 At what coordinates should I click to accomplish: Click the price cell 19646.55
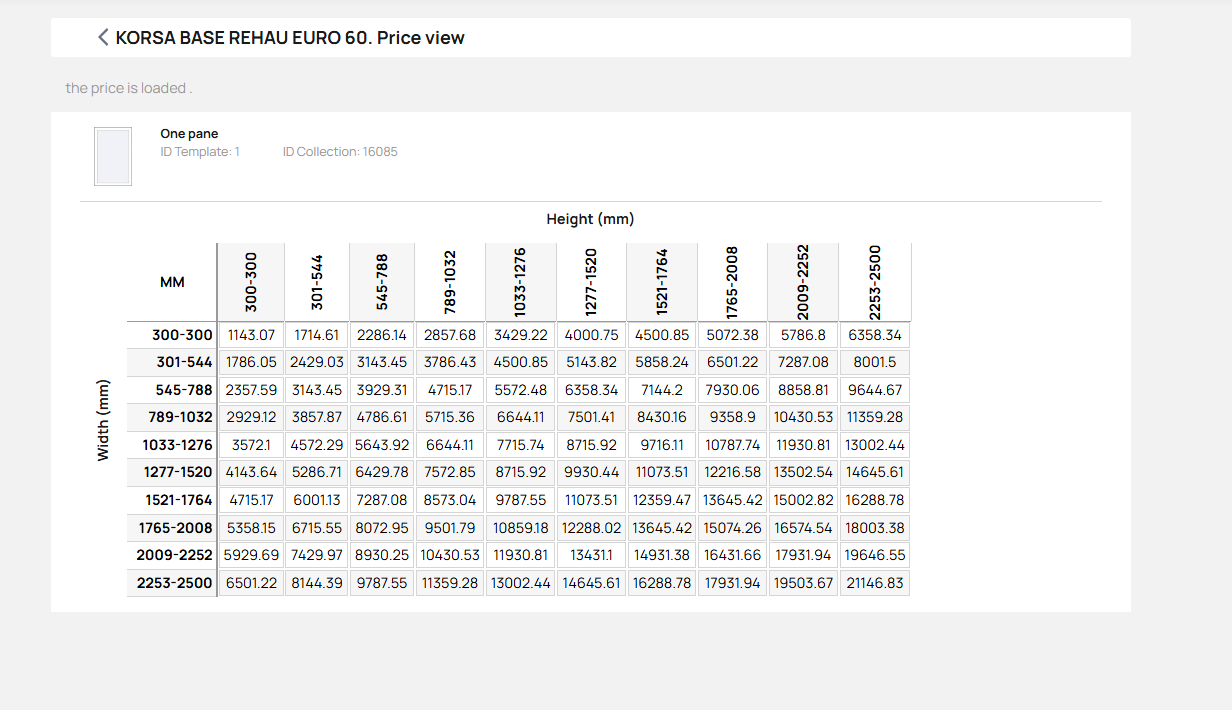[x=875, y=555]
